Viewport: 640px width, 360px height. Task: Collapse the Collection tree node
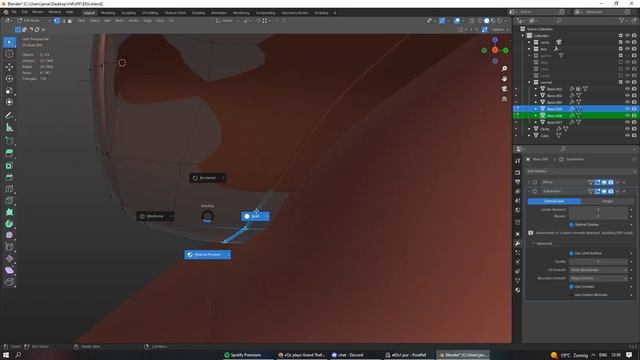[523, 36]
